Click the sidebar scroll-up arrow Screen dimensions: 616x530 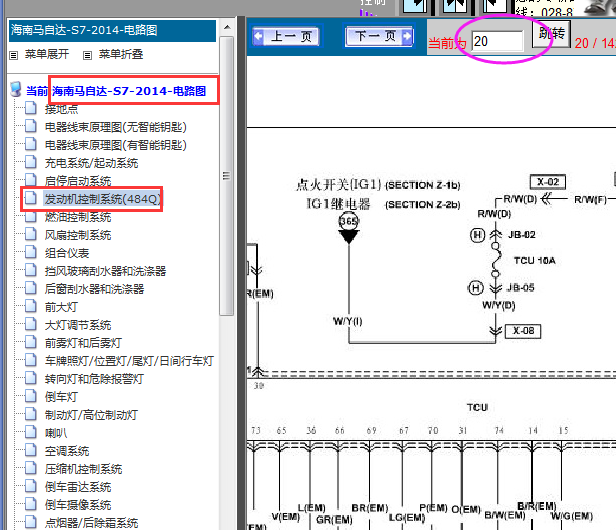pyautogui.click(x=227, y=27)
